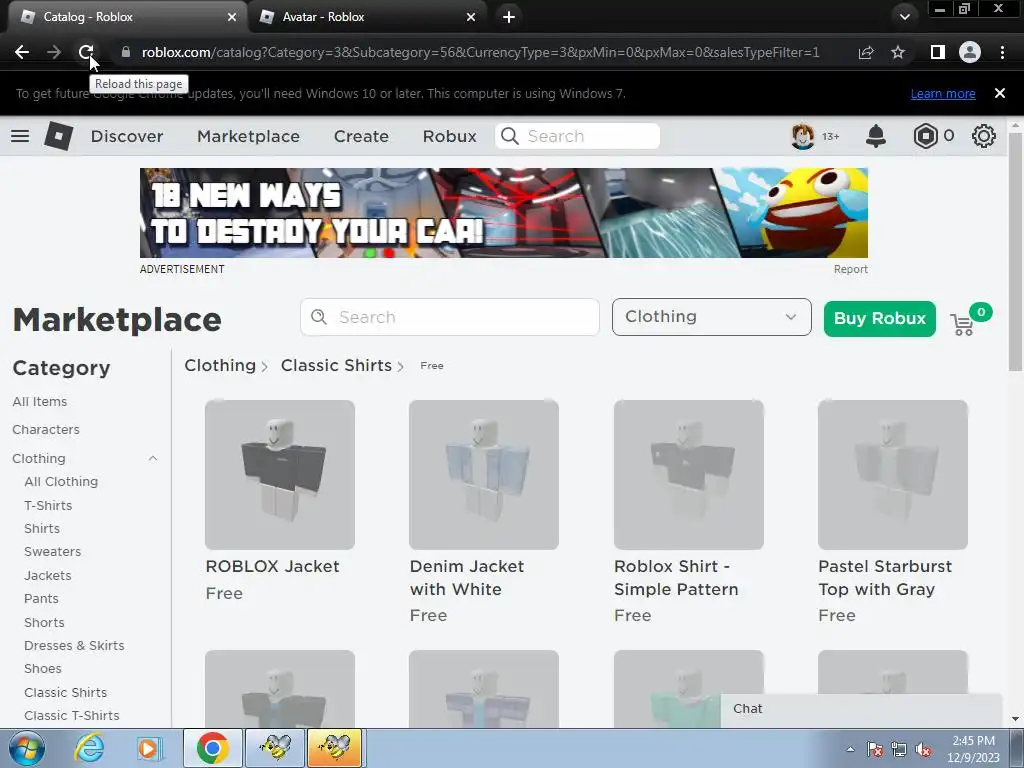The width and height of the screenshot is (1024, 768).
Task: Switch to the Avatar - Roblox tab
Action: point(367,17)
